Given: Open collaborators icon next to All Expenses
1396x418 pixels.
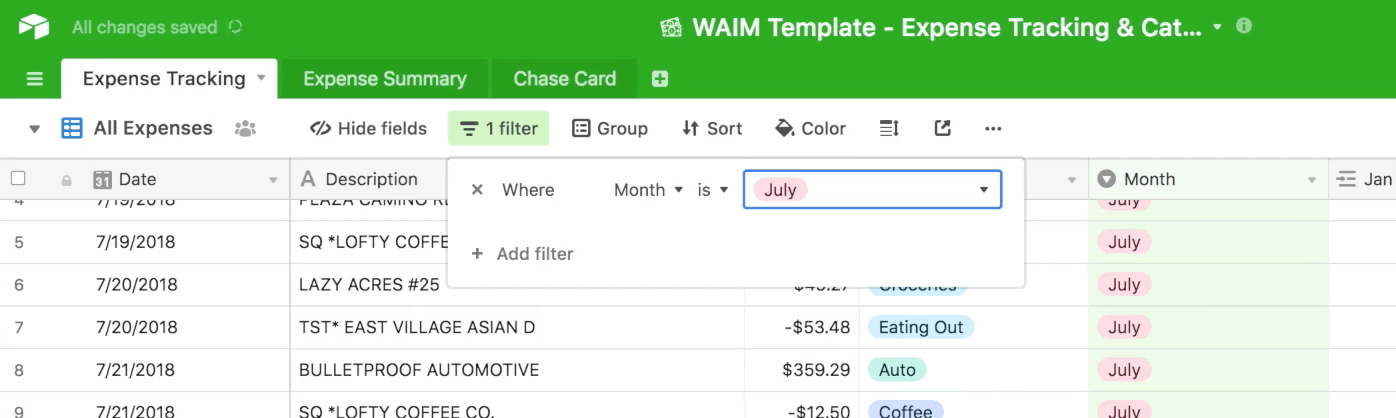Looking at the screenshot, I should pyautogui.click(x=245, y=128).
